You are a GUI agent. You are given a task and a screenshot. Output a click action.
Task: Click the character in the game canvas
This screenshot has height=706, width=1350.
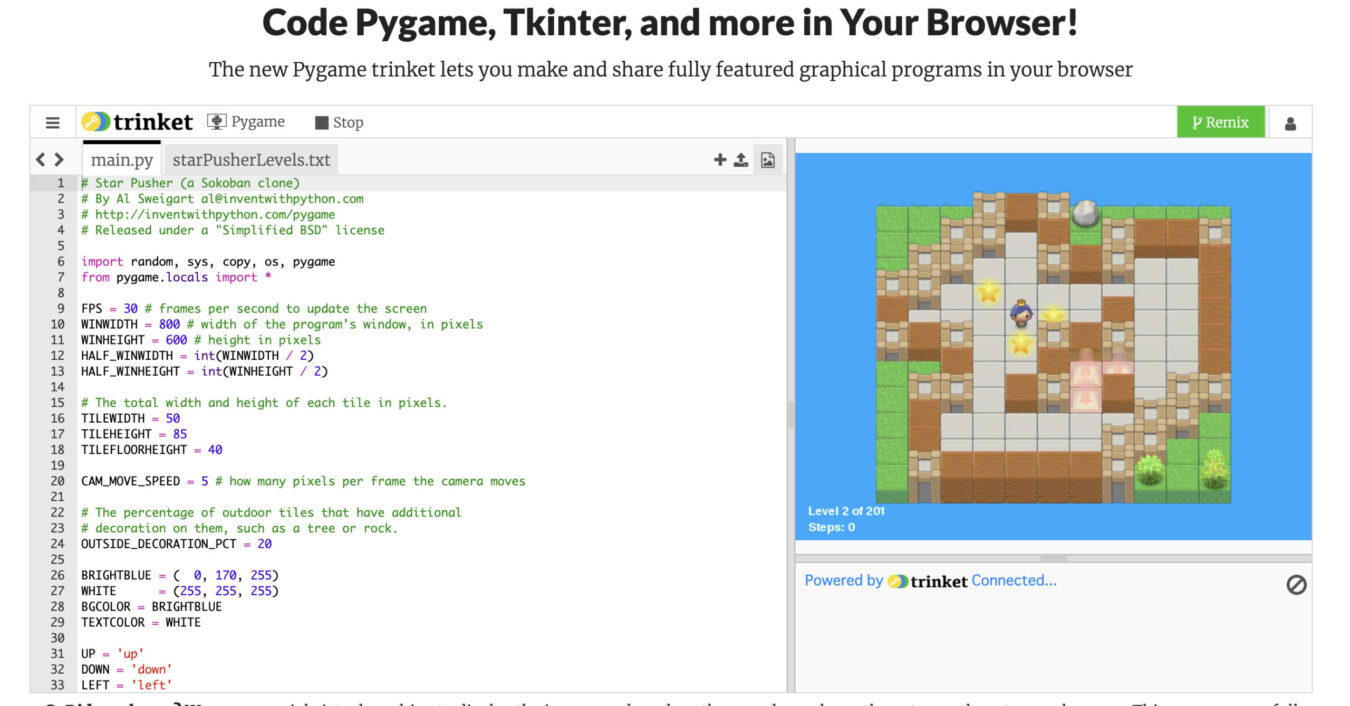1021,314
